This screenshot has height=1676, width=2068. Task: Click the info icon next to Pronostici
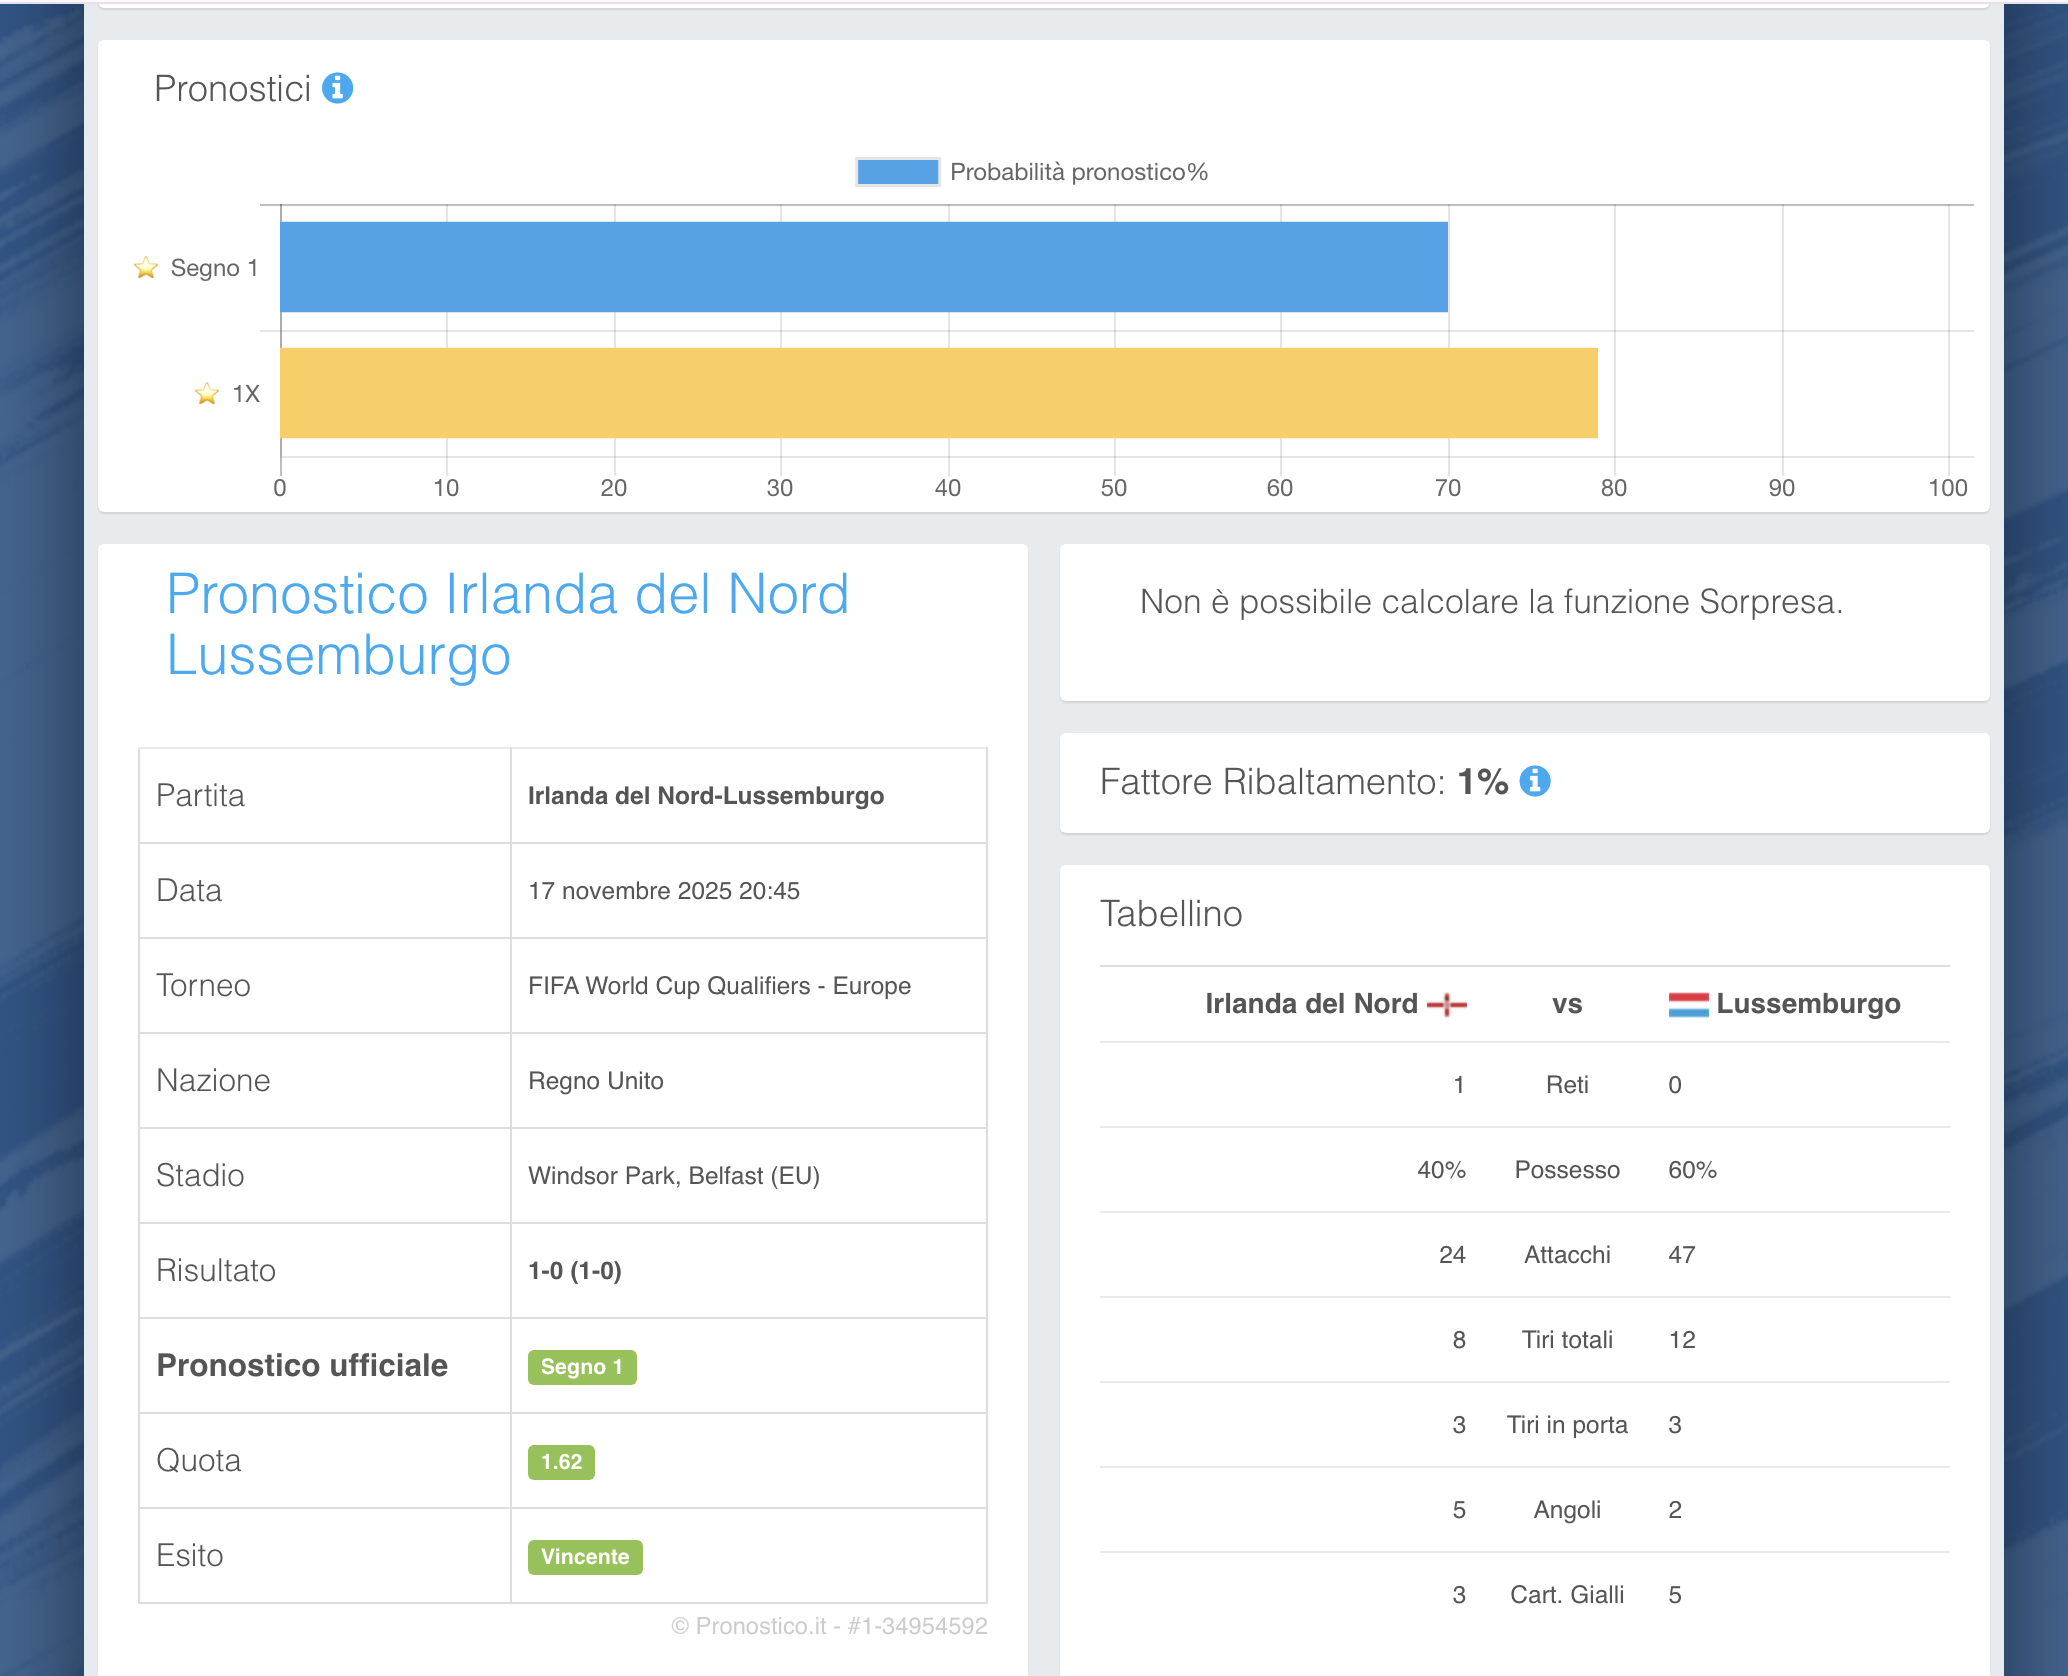(337, 89)
